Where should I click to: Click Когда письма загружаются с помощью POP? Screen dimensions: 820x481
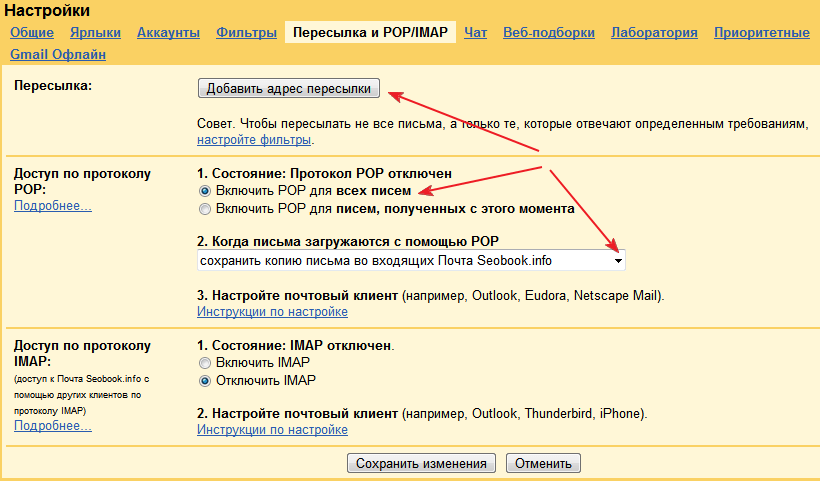(x=348, y=242)
